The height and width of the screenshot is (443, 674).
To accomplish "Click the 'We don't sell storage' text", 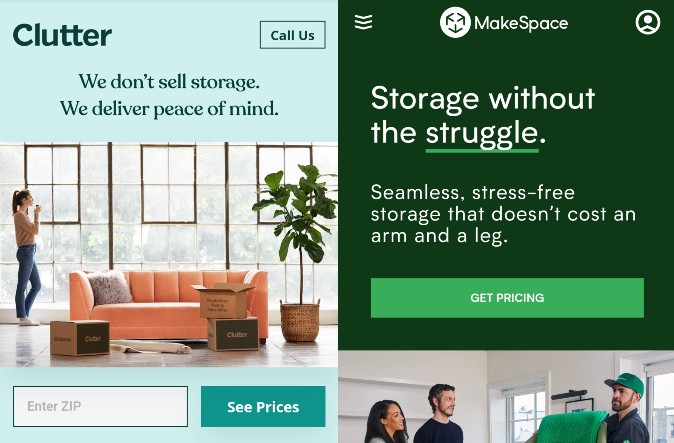I will point(169,82).
